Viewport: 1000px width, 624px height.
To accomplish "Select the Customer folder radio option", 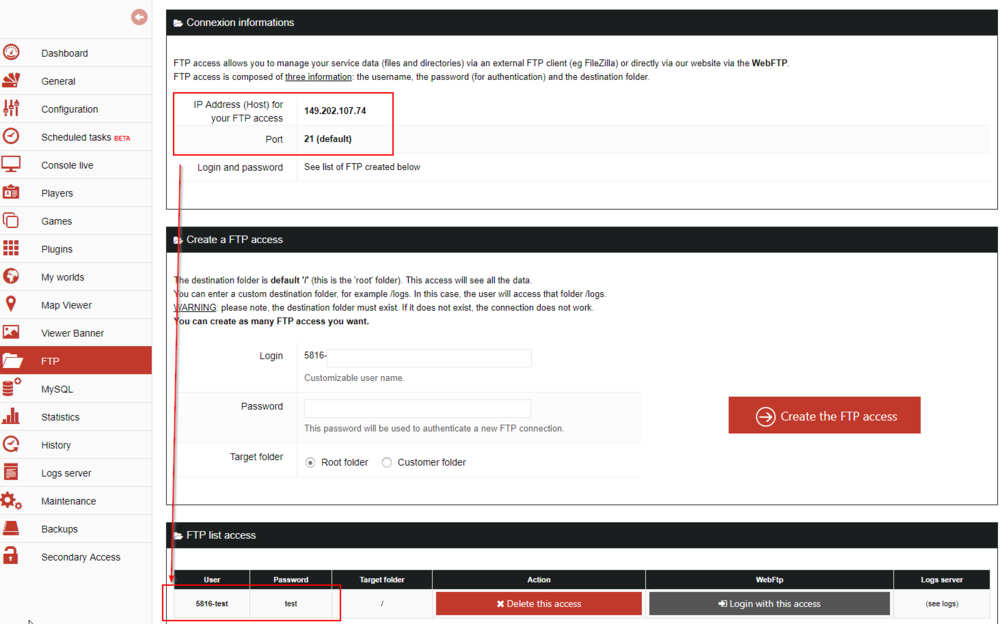I will (387, 463).
